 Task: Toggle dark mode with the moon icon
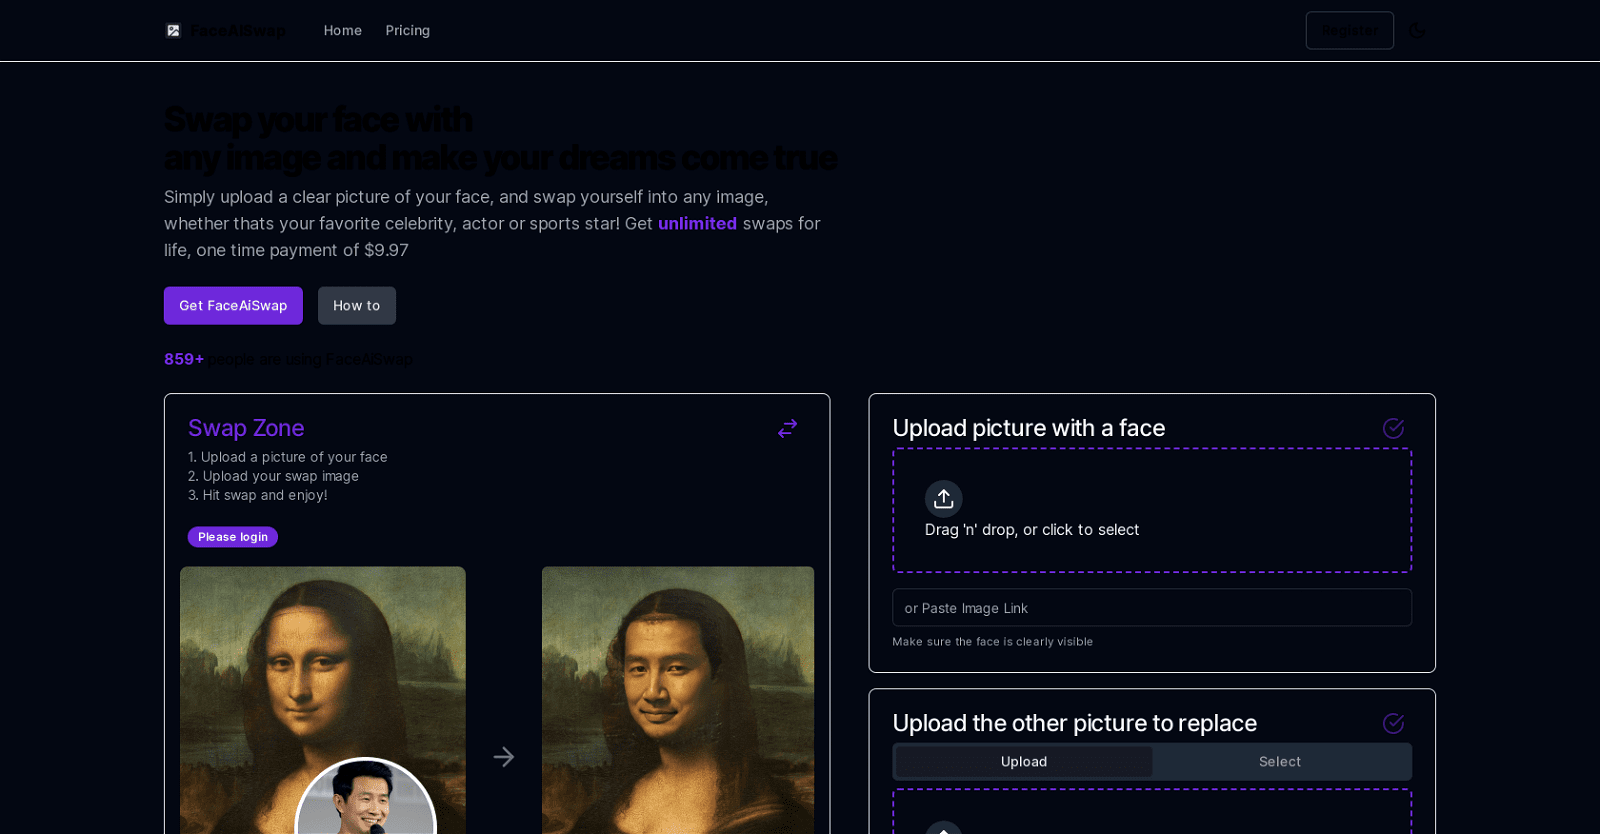pyautogui.click(x=1416, y=31)
